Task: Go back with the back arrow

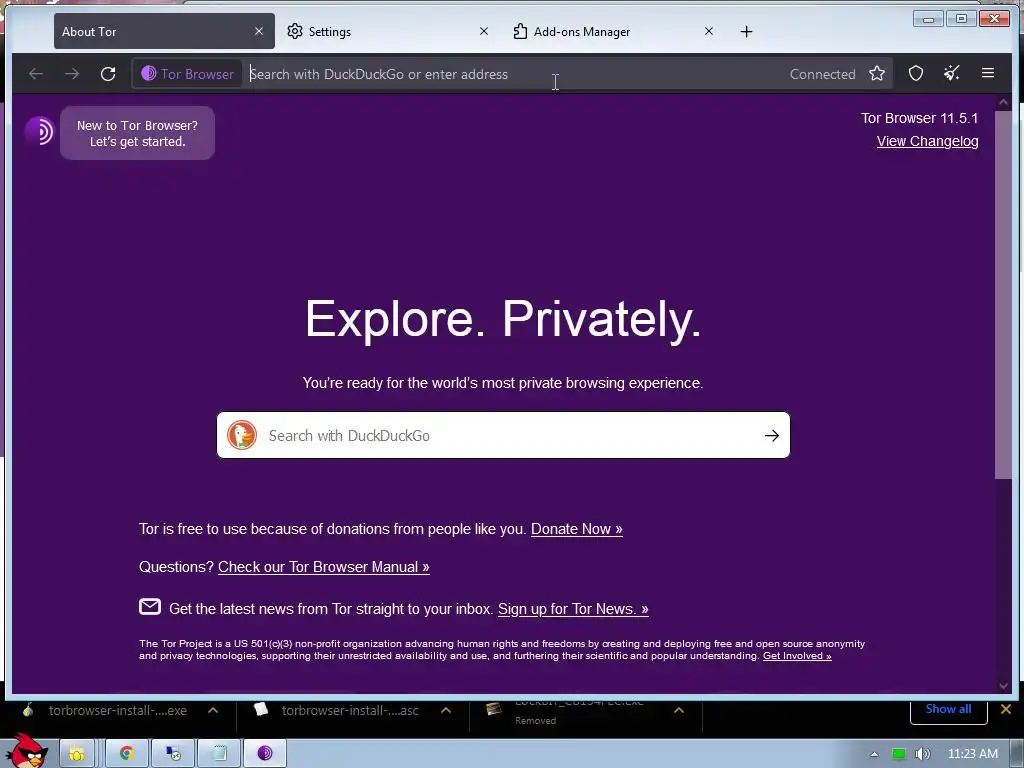Action: 36,74
